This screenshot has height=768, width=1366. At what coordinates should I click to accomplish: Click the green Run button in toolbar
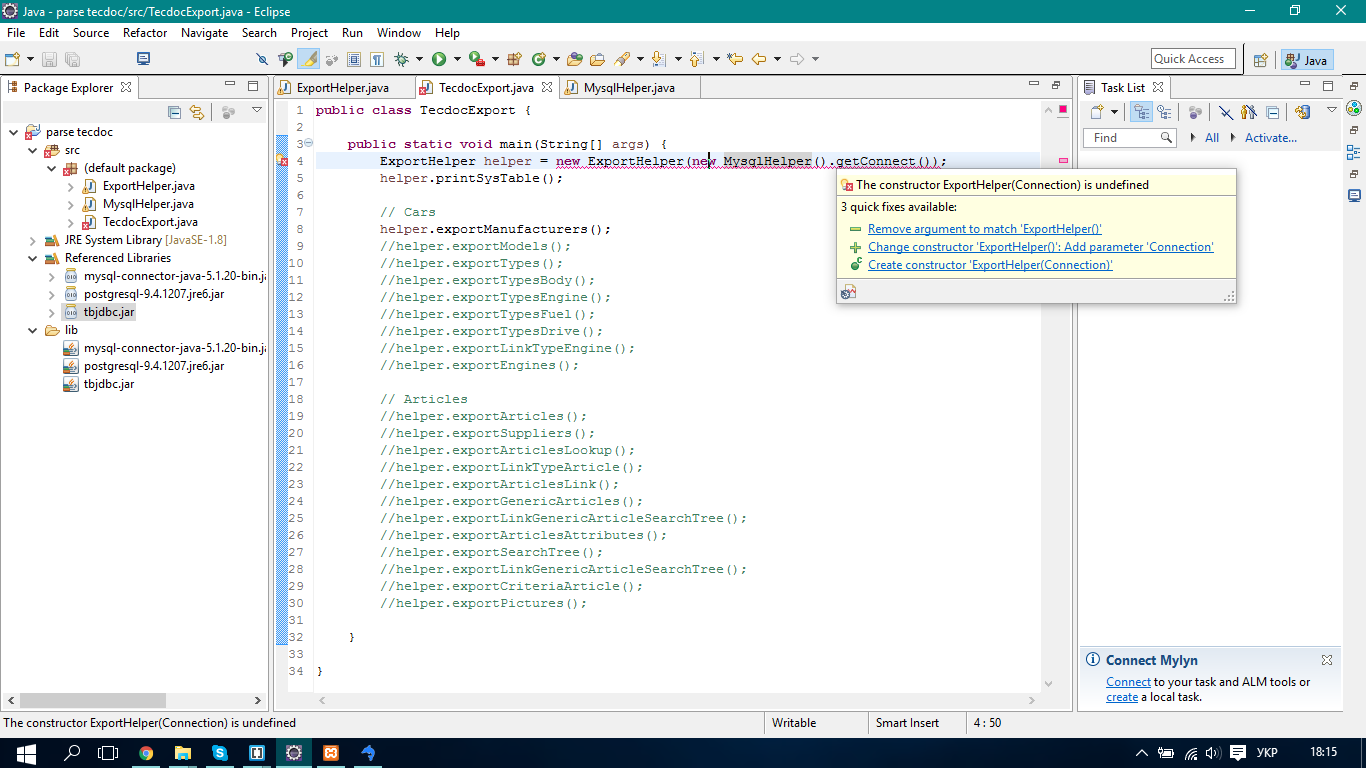439,60
